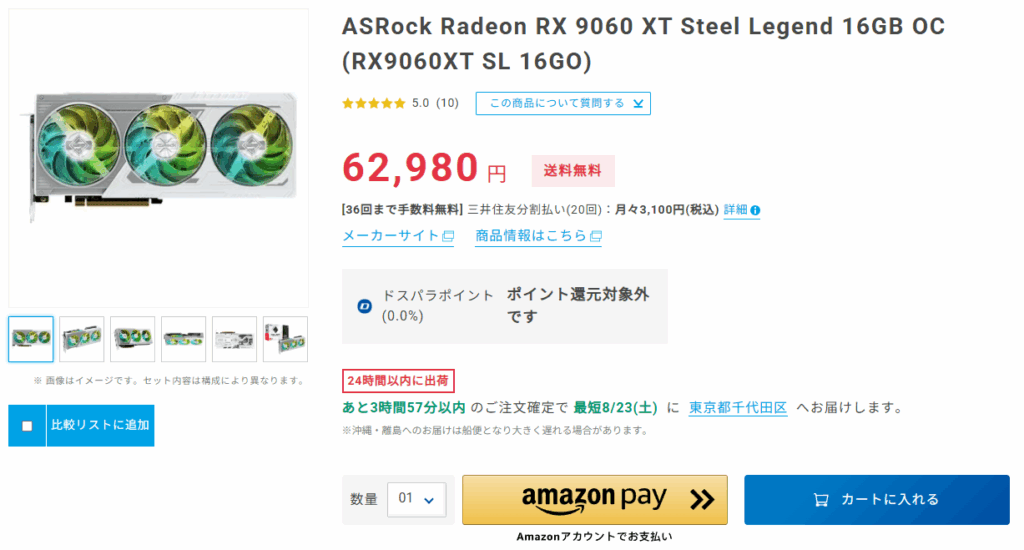Click the external link icon after メーカーサイト
Viewport: 1024px width, 550px height.
[x=448, y=236]
